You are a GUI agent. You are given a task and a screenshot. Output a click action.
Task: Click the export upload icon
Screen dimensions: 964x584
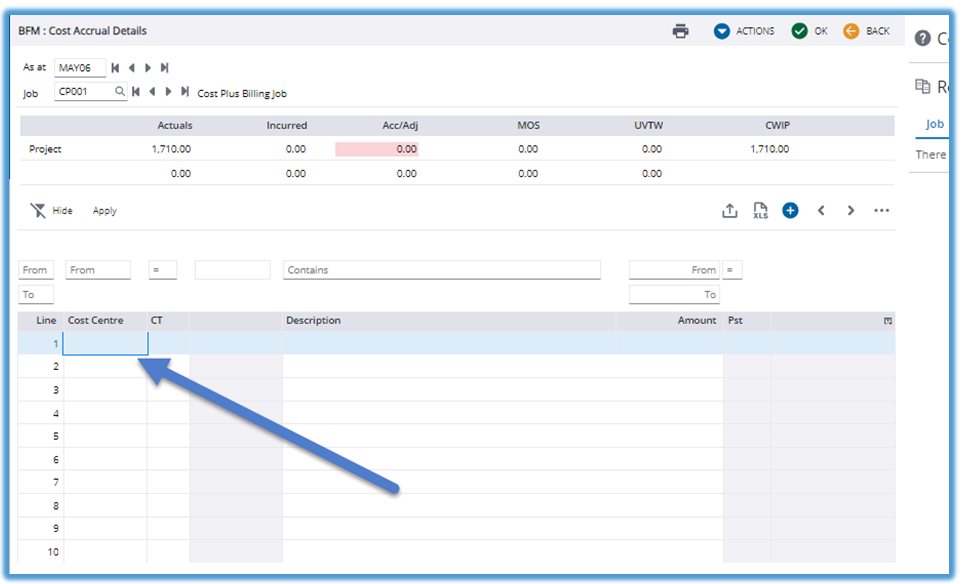point(730,211)
